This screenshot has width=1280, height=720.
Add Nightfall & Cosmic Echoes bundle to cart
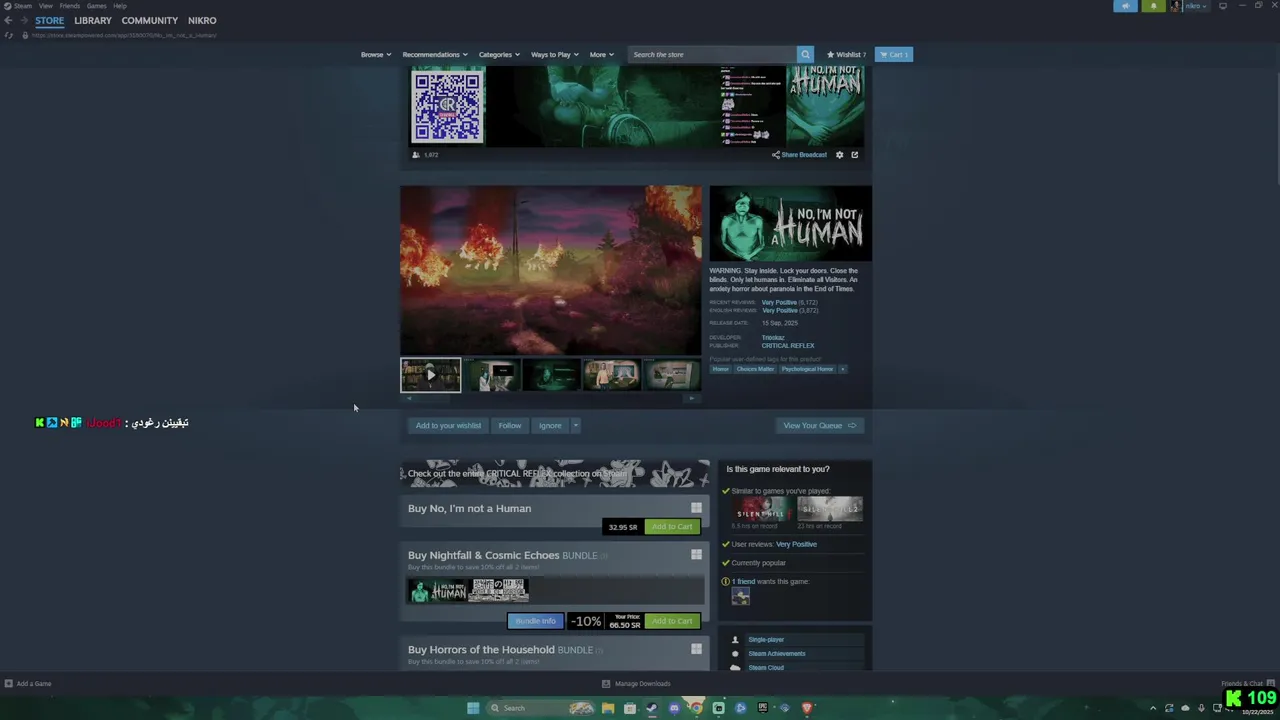coord(671,621)
